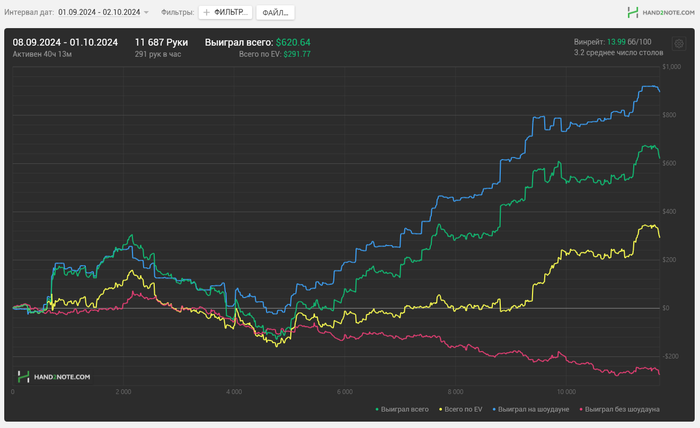This screenshot has width=700, height=428.
Task: Click the 11 687 Руки hands count
Action: 161,42
